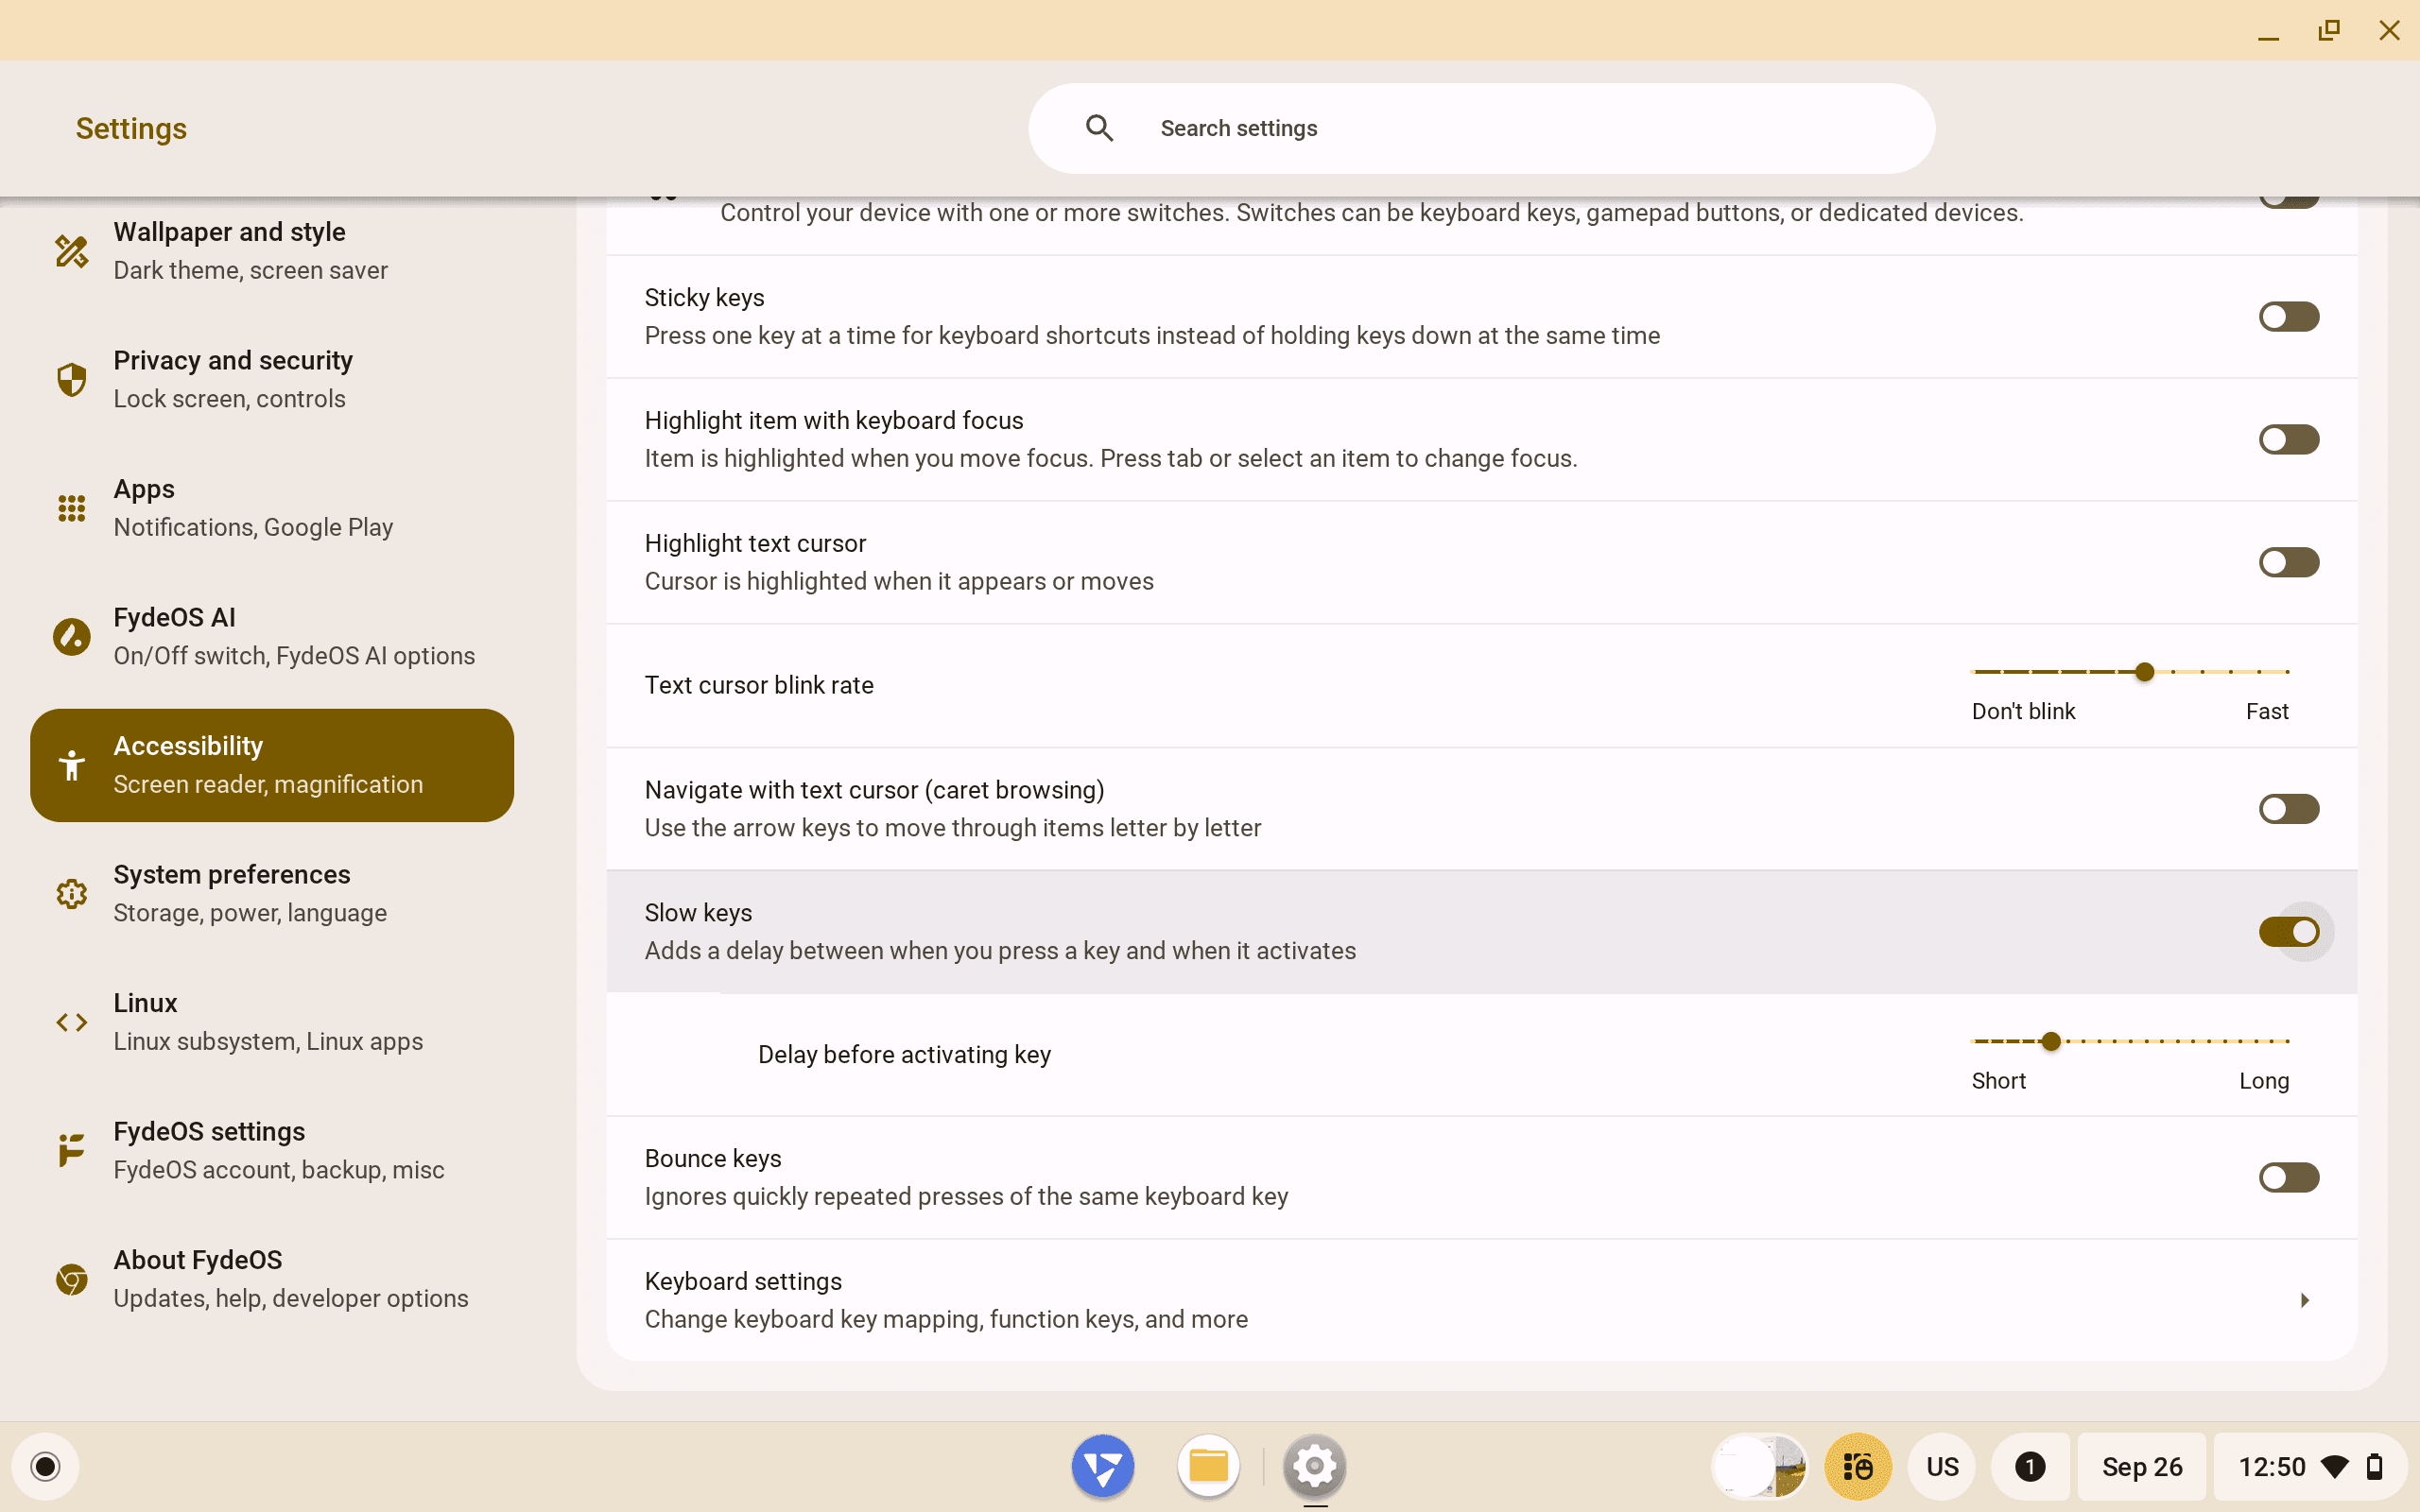Click the Wallpaper and style brush icon
The image size is (2420, 1512).
pos(71,251)
